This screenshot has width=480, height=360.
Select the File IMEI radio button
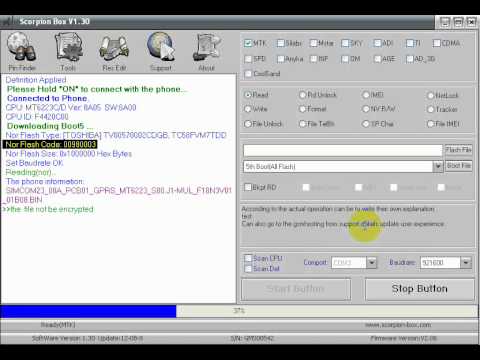tap(431, 124)
